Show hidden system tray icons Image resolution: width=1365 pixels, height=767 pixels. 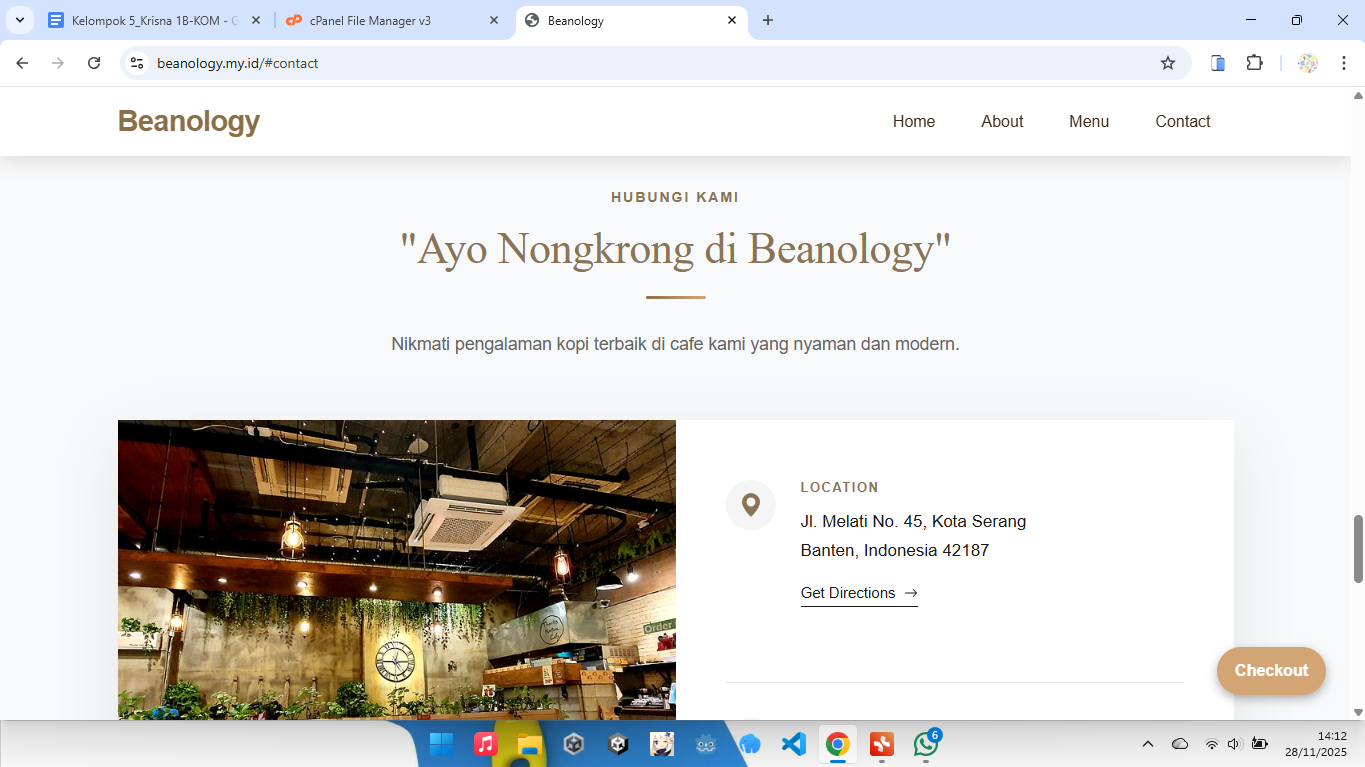pyautogui.click(x=1148, y=744)
